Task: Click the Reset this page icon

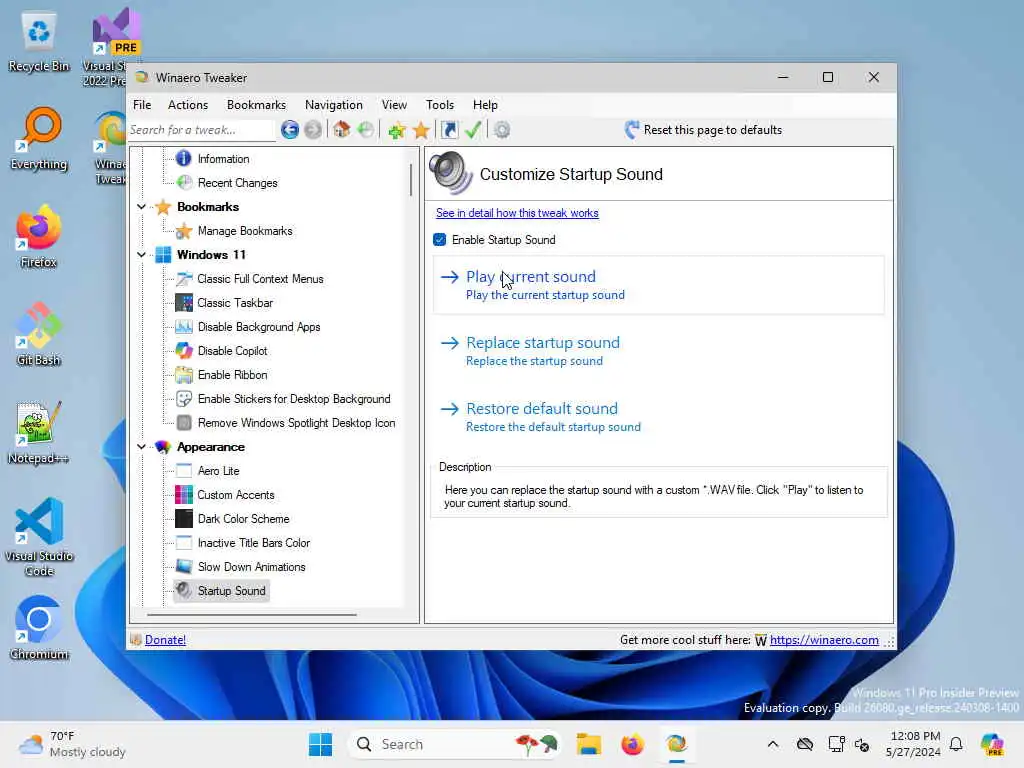Action: (x=632, y=130)
